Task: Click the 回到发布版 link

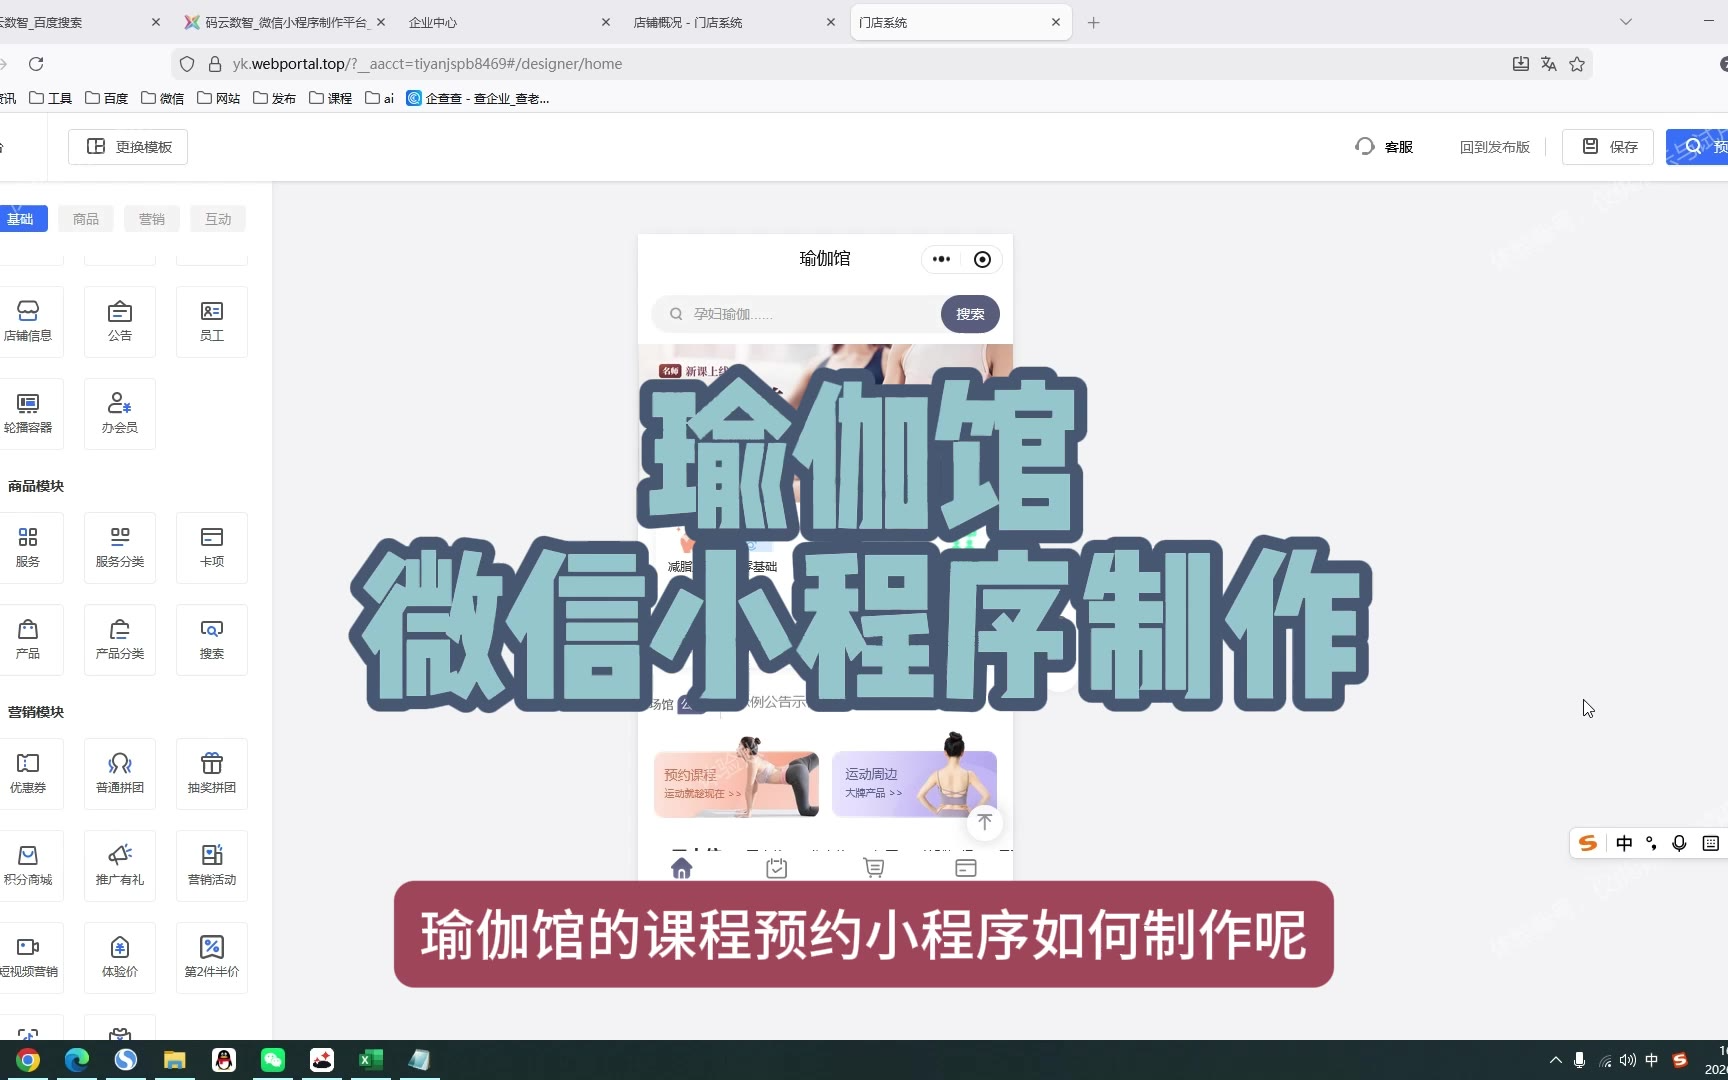Action: pyautogui.click(x=1494, y=147)
